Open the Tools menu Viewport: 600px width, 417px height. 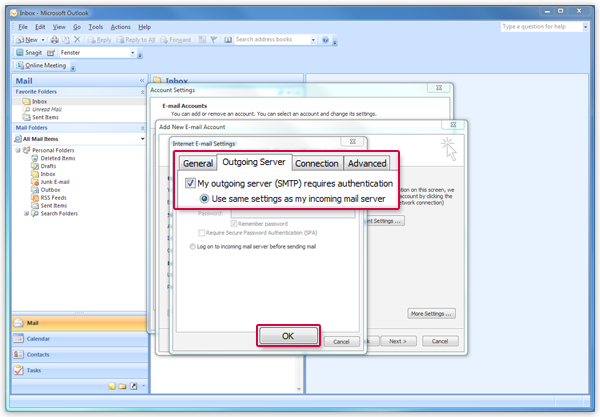coord(96,27)
